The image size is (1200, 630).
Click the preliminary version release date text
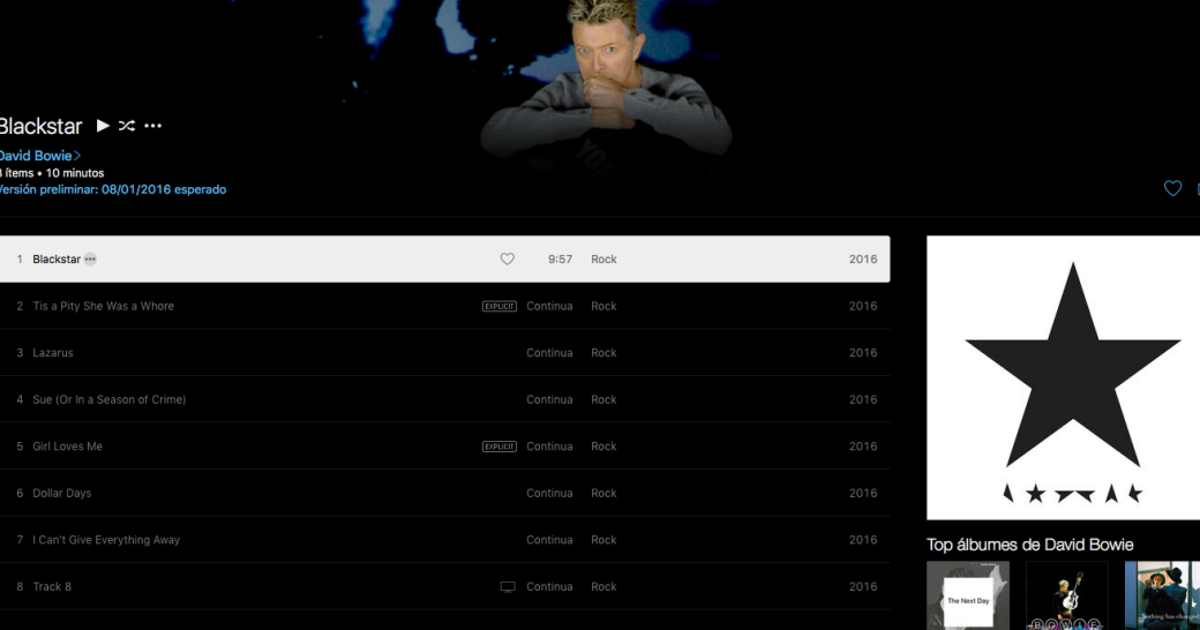pos(112,189)
